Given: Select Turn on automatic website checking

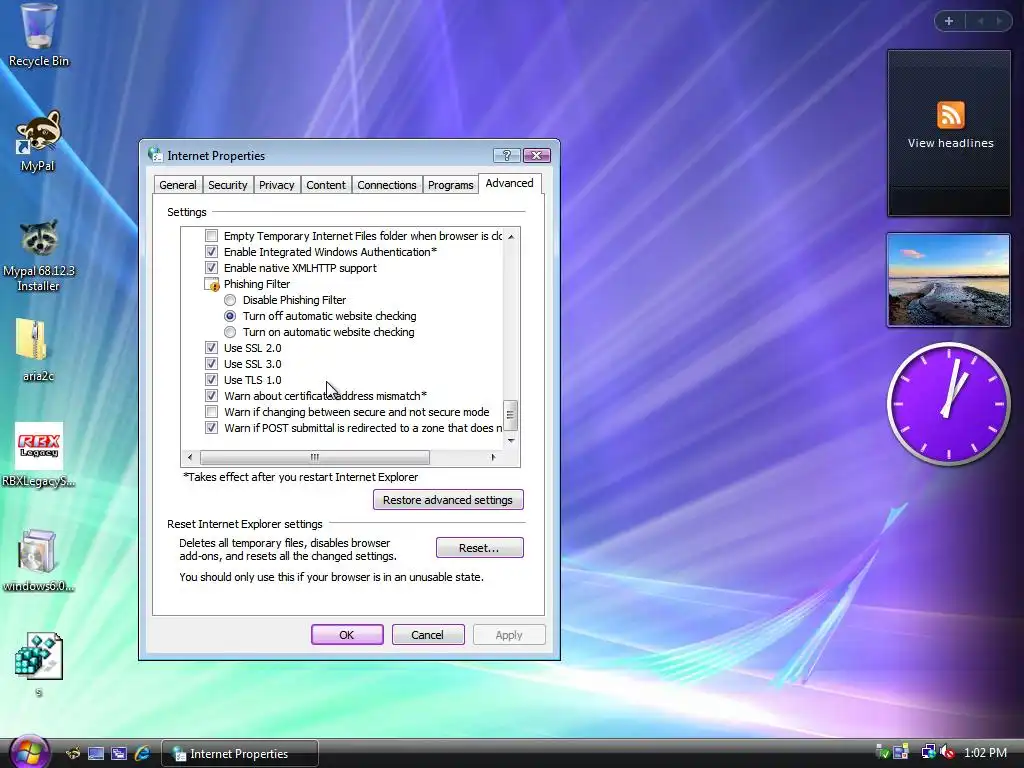Looking at the screenshot, I should [x=230, y=332].
